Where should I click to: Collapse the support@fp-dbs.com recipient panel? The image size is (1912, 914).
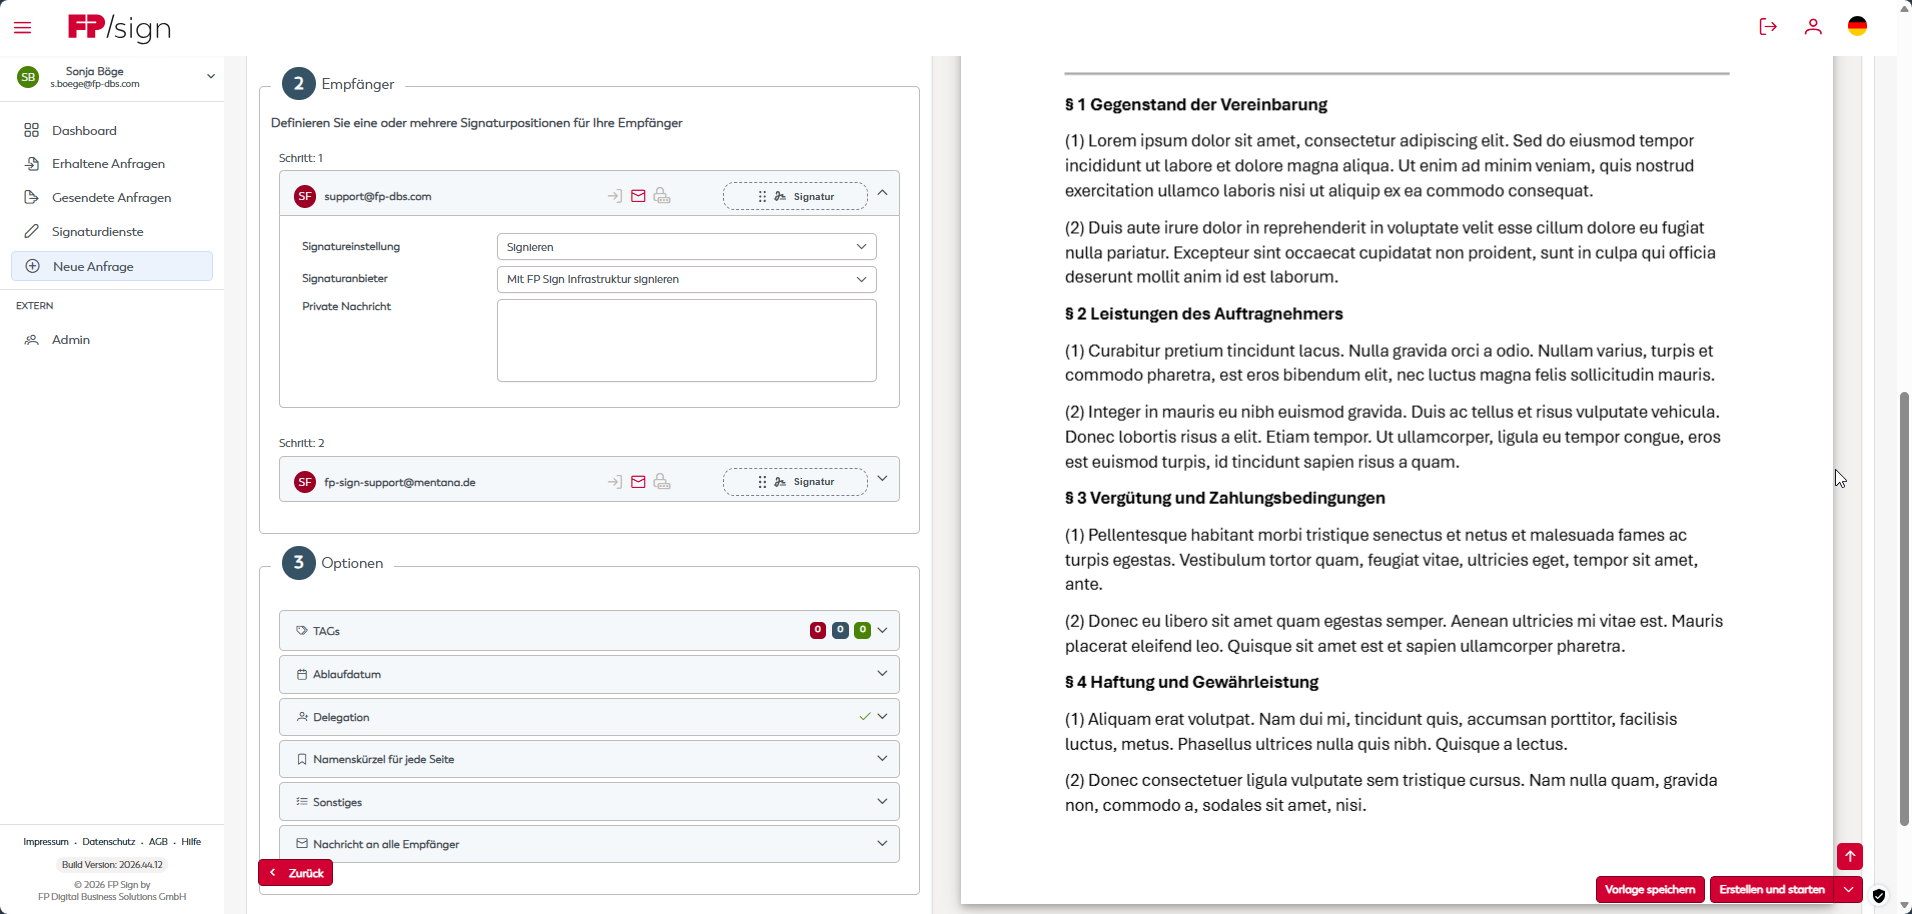pos(882,193)
